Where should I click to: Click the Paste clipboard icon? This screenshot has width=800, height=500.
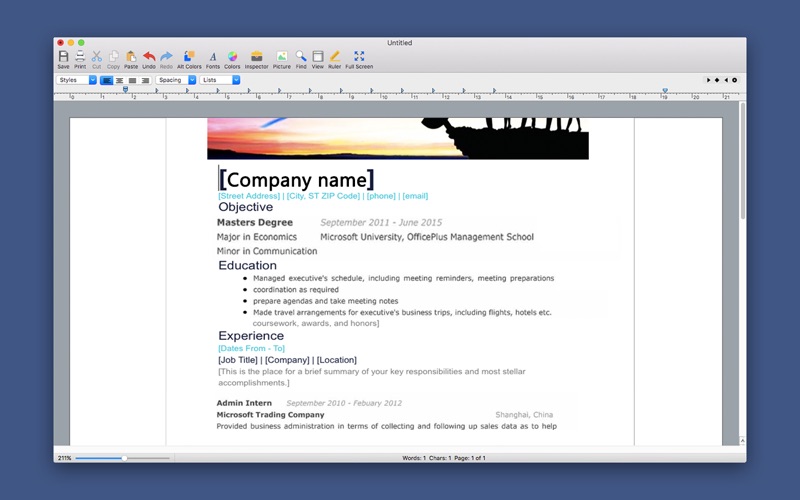pos(131,58)
